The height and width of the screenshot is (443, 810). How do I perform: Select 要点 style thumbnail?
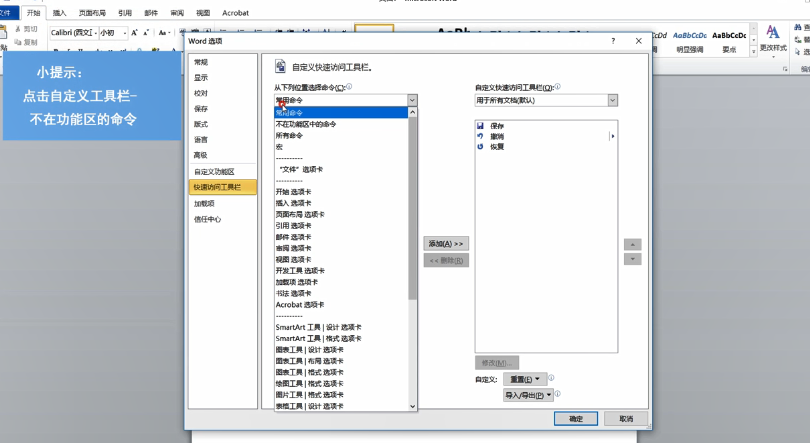click(x=729, y=41)
